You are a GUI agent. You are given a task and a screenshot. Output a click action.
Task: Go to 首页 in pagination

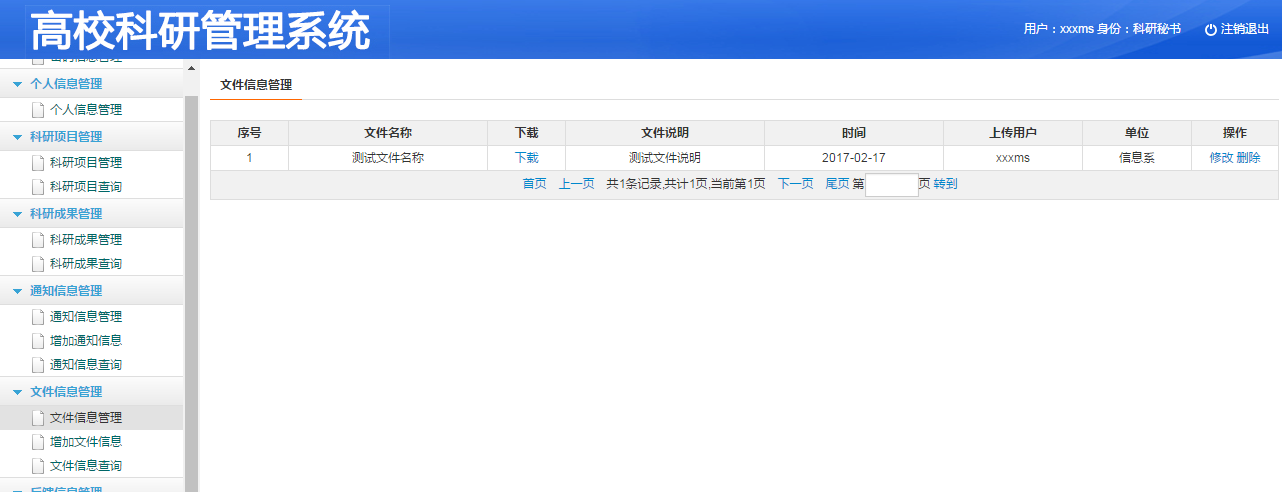[x=535, y=184]
